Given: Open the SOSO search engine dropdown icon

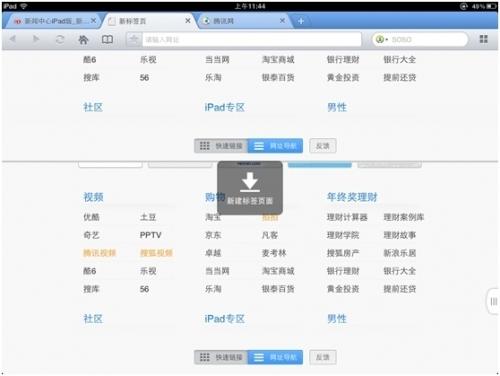Looking at the screenshot, I should (381, 39).
